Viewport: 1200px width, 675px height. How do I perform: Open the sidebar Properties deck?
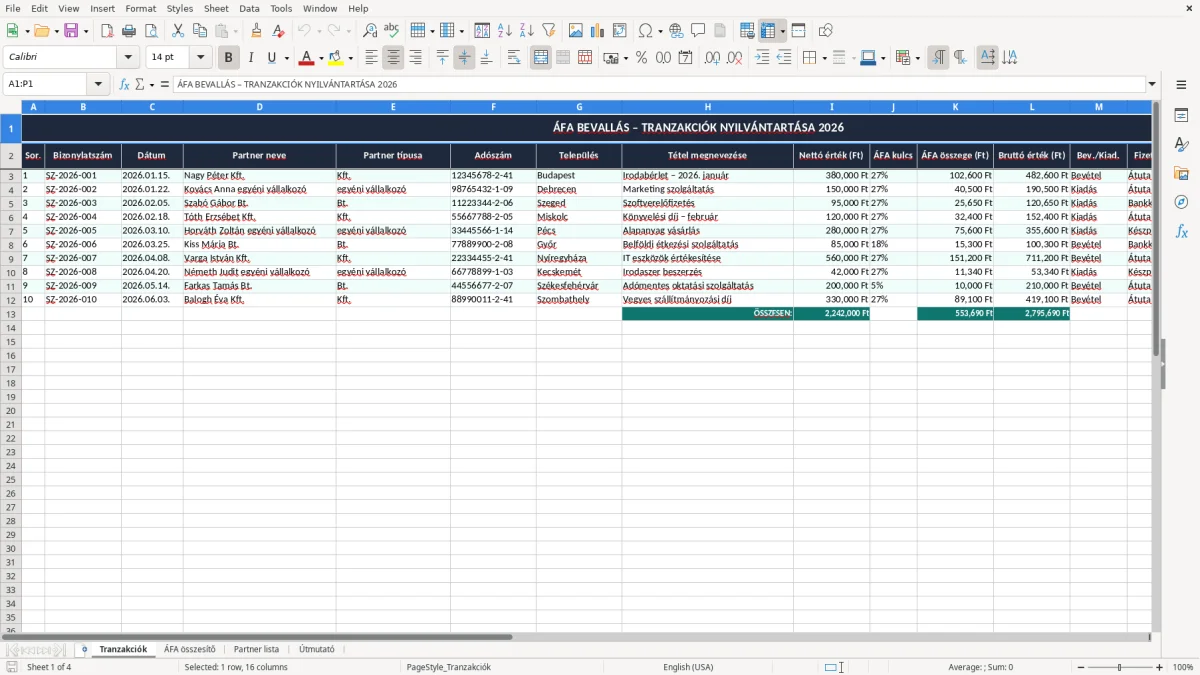point(1181,116)
